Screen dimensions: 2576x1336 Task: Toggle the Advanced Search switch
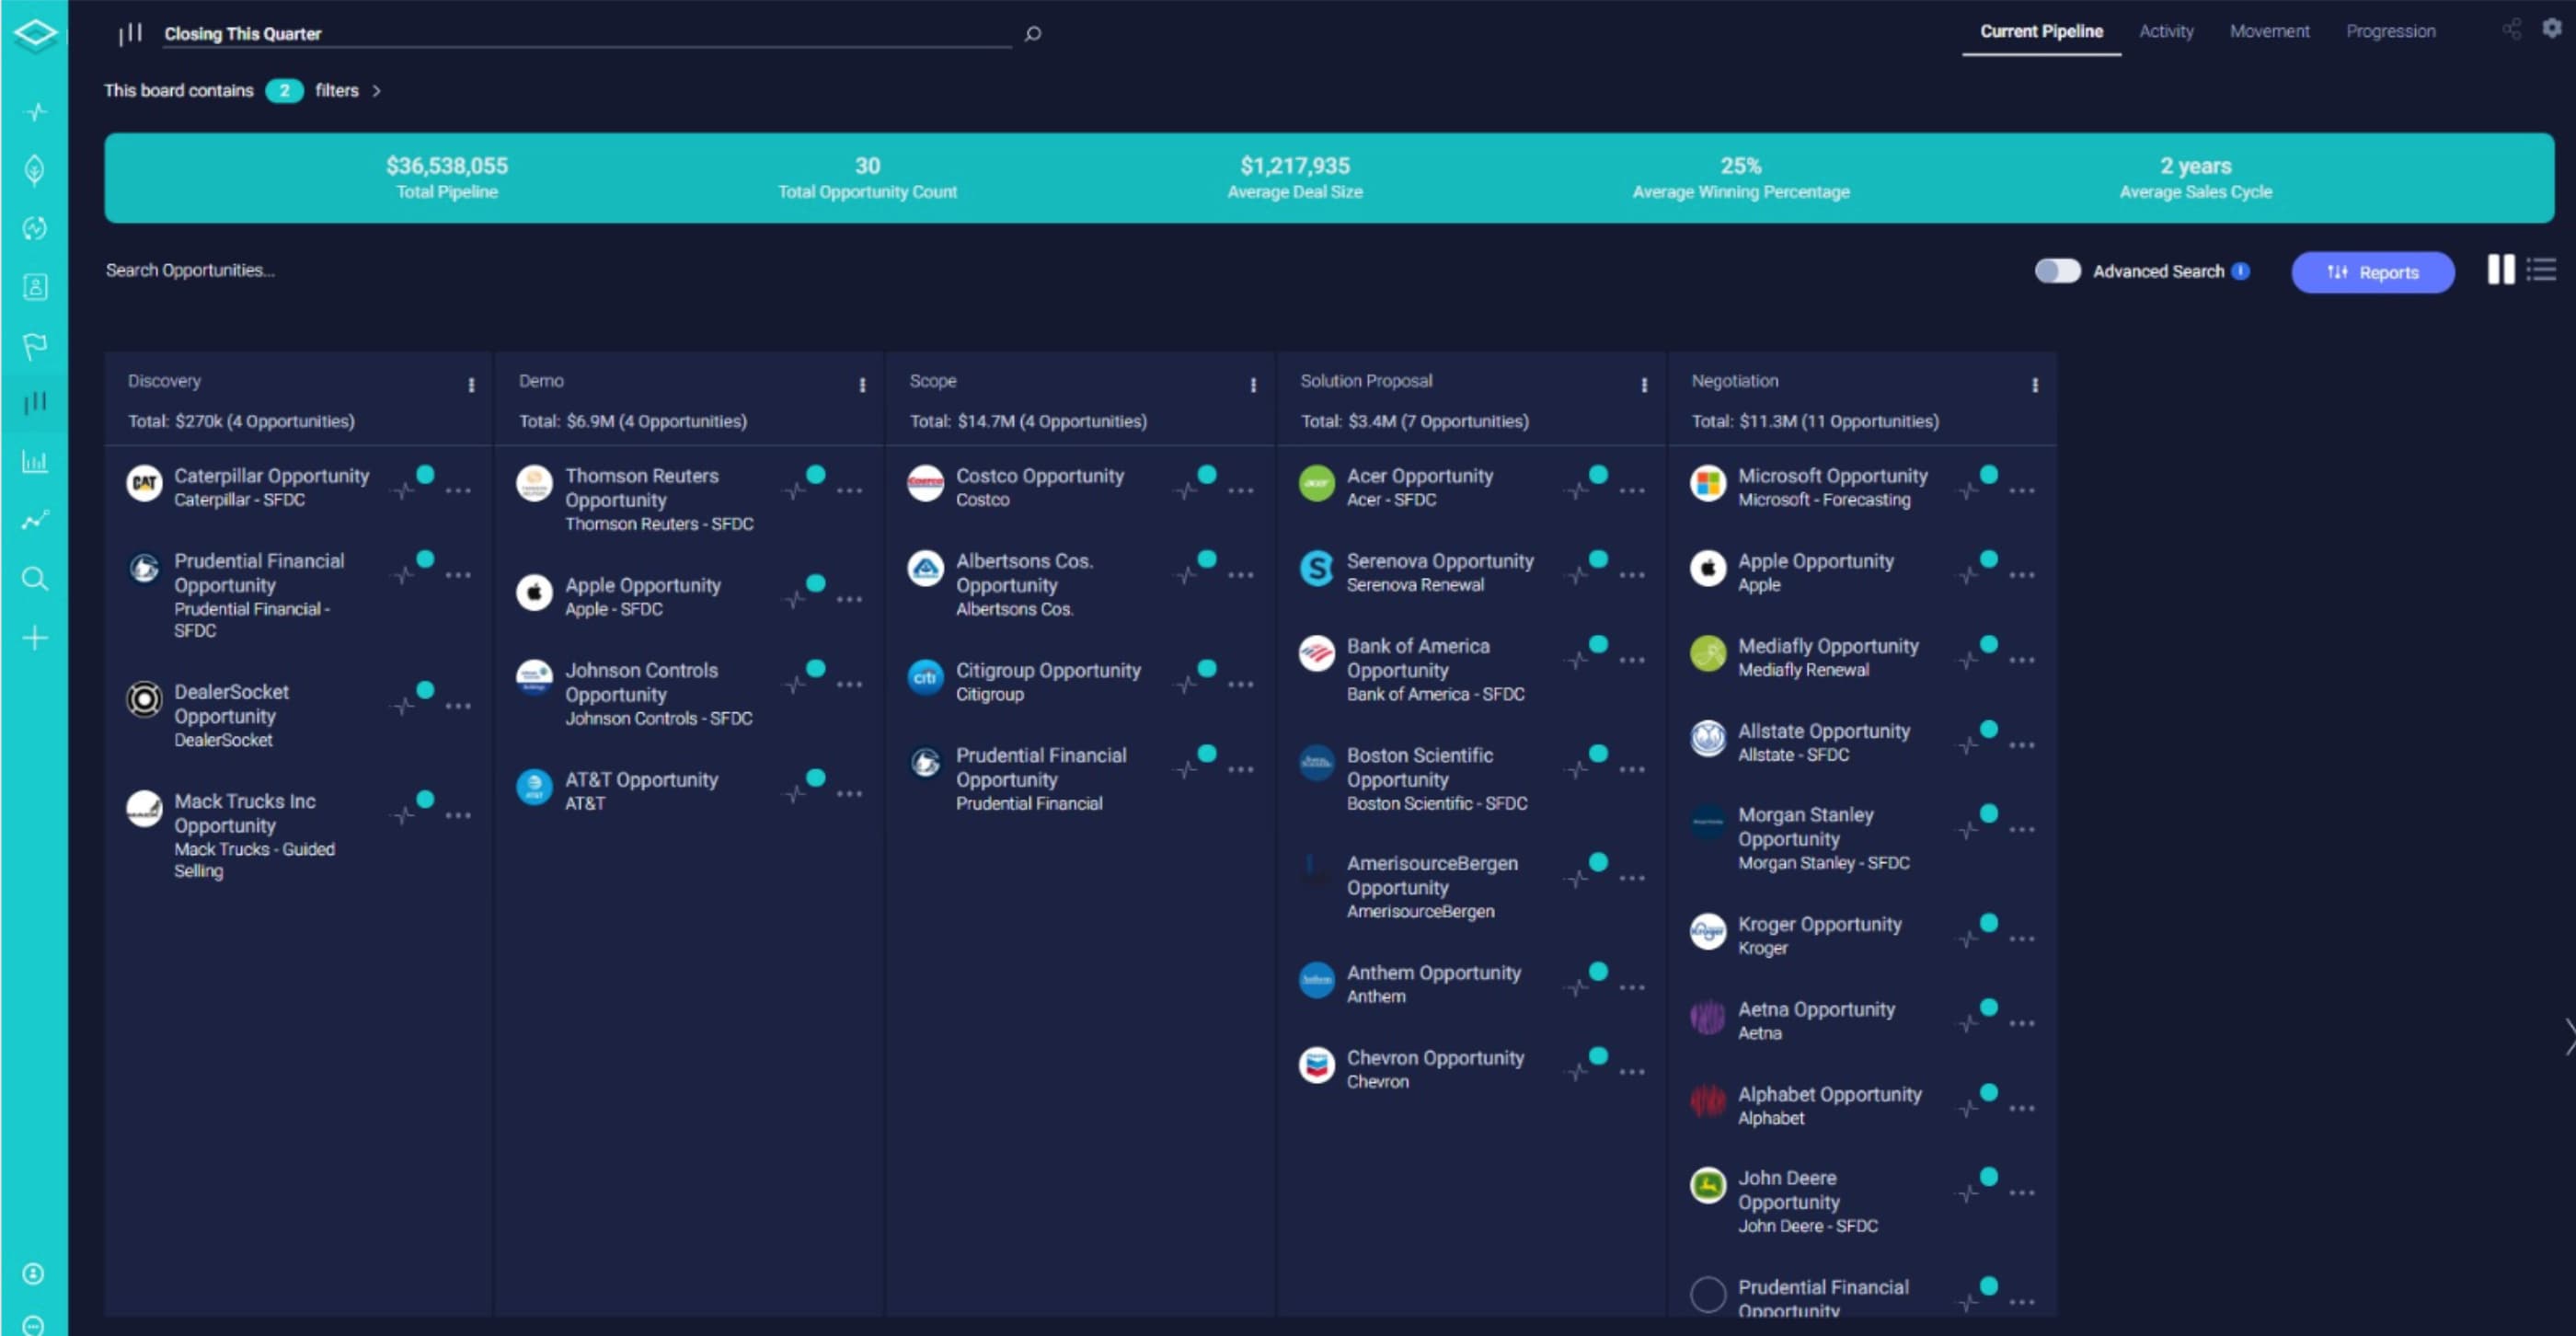(x=2057, y=271)
